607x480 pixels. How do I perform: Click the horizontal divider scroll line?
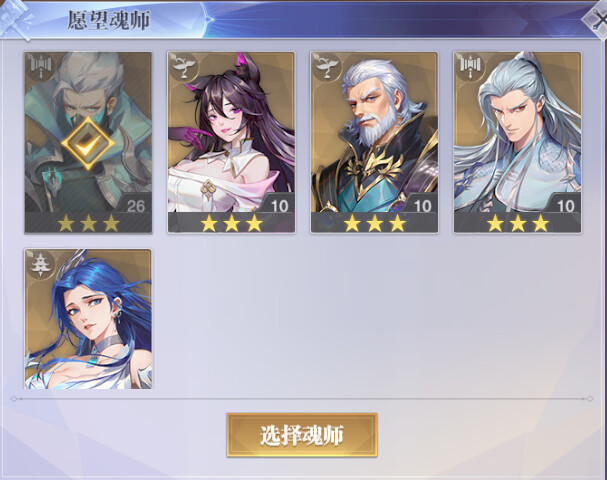tap(302, 398)
